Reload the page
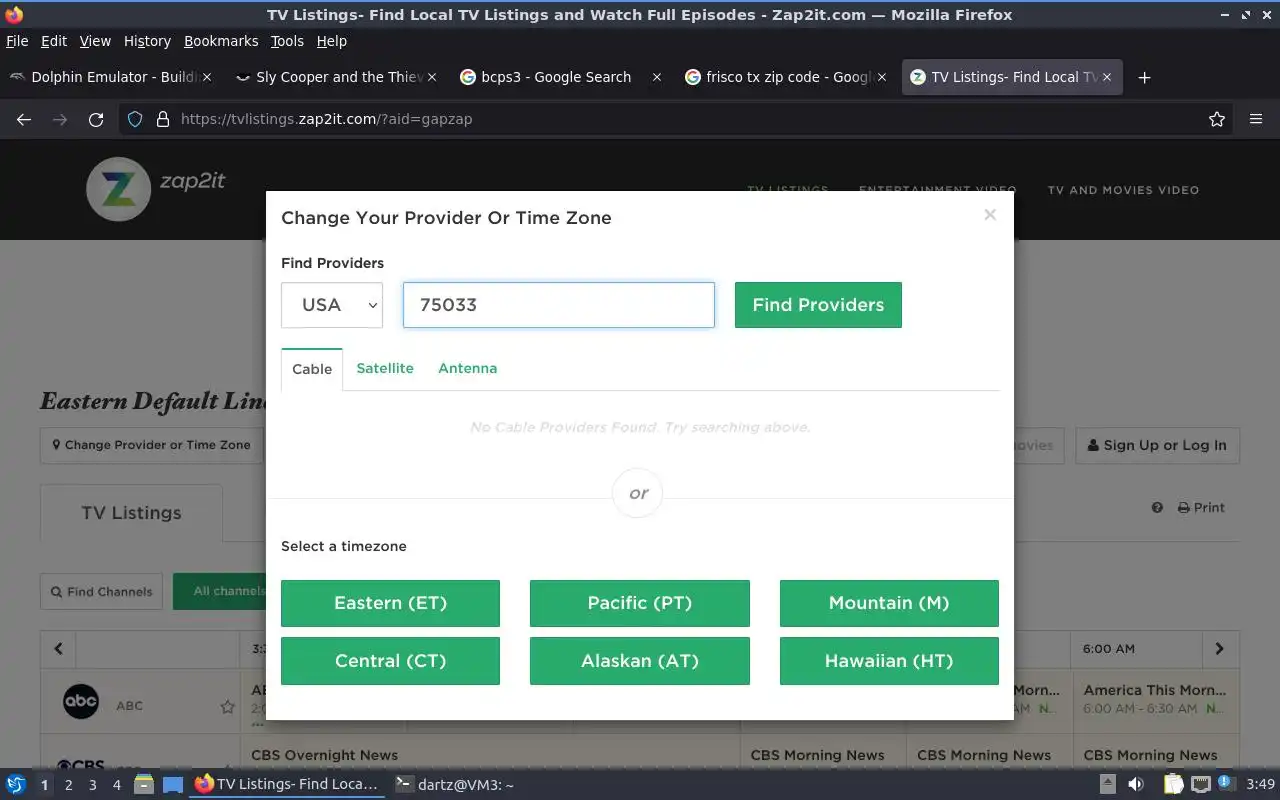1280x800 pixels. point(96,119)
